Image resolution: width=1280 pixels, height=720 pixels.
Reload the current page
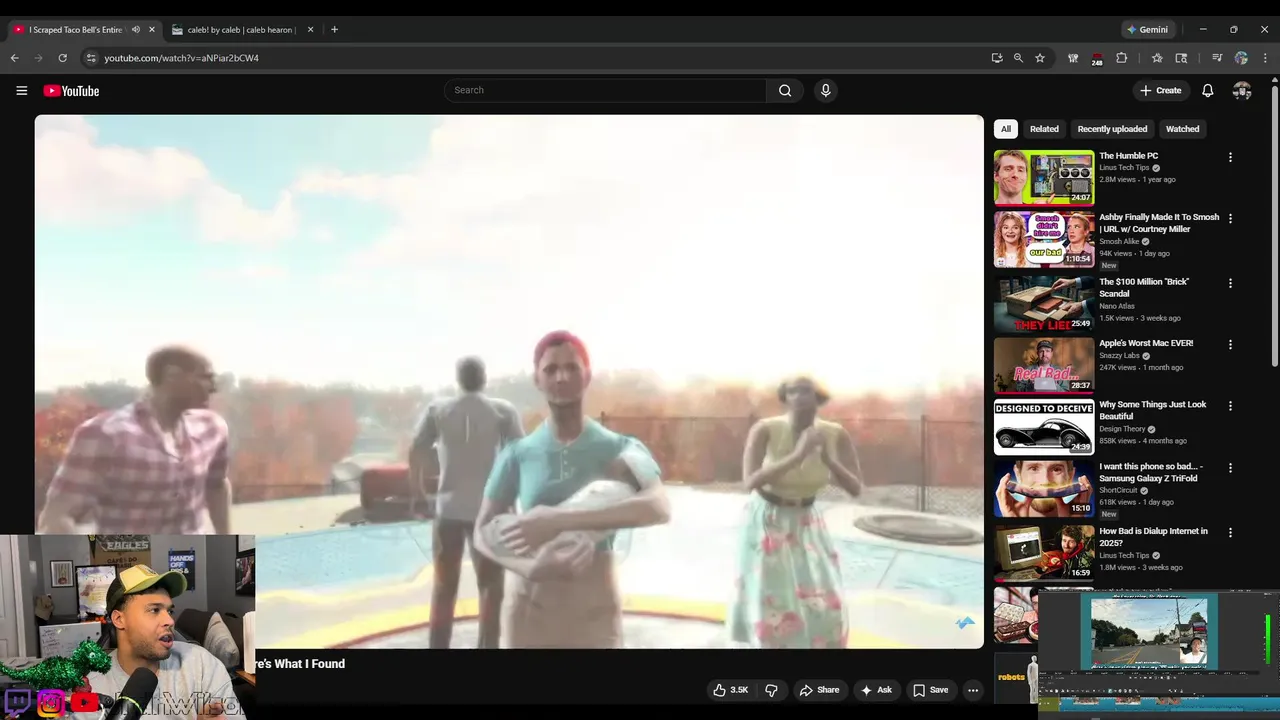point(62,58)
